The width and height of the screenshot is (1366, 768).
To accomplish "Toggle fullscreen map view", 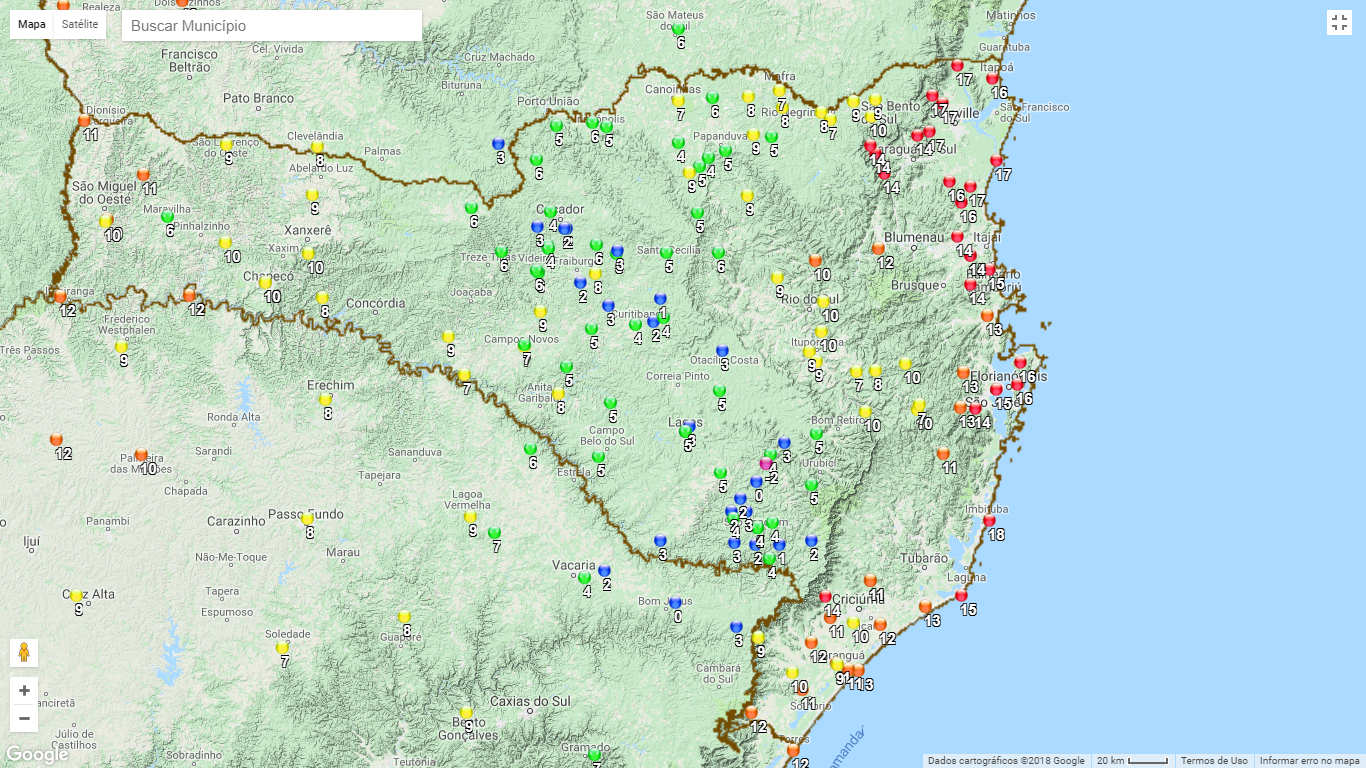I will [x=1339, y=23].
